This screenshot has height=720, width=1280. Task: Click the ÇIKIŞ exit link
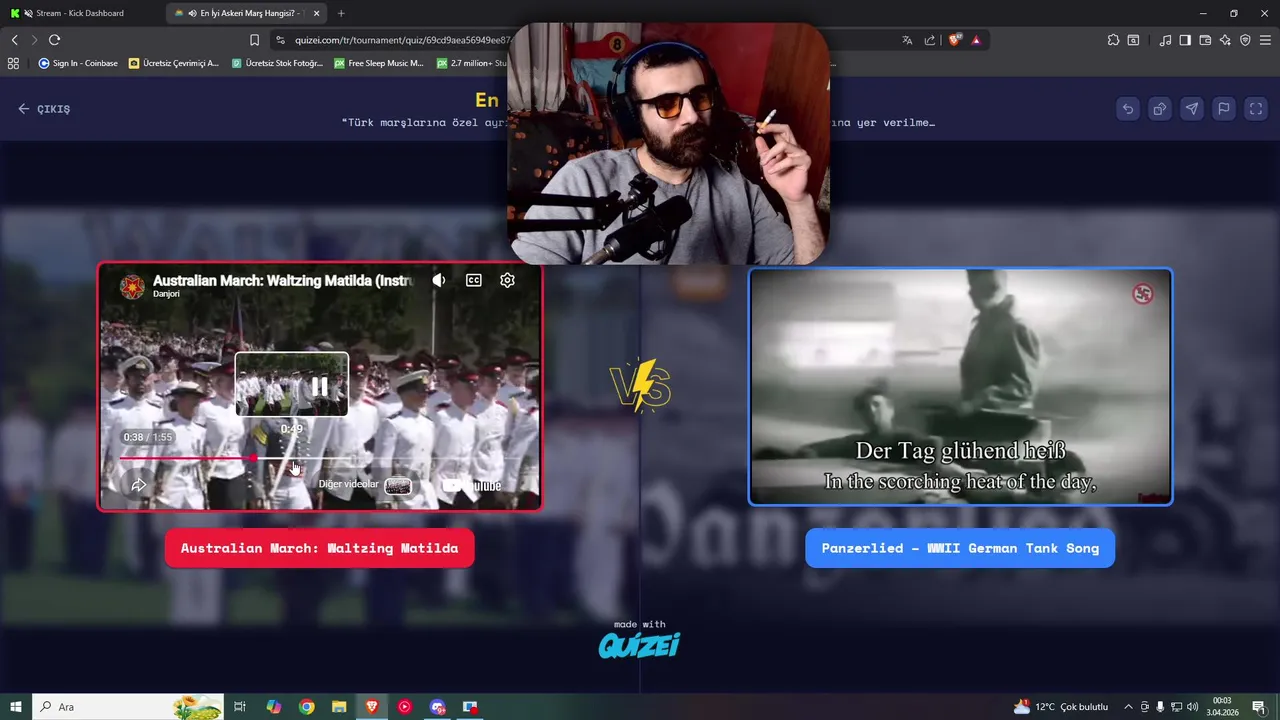(44, 109)
